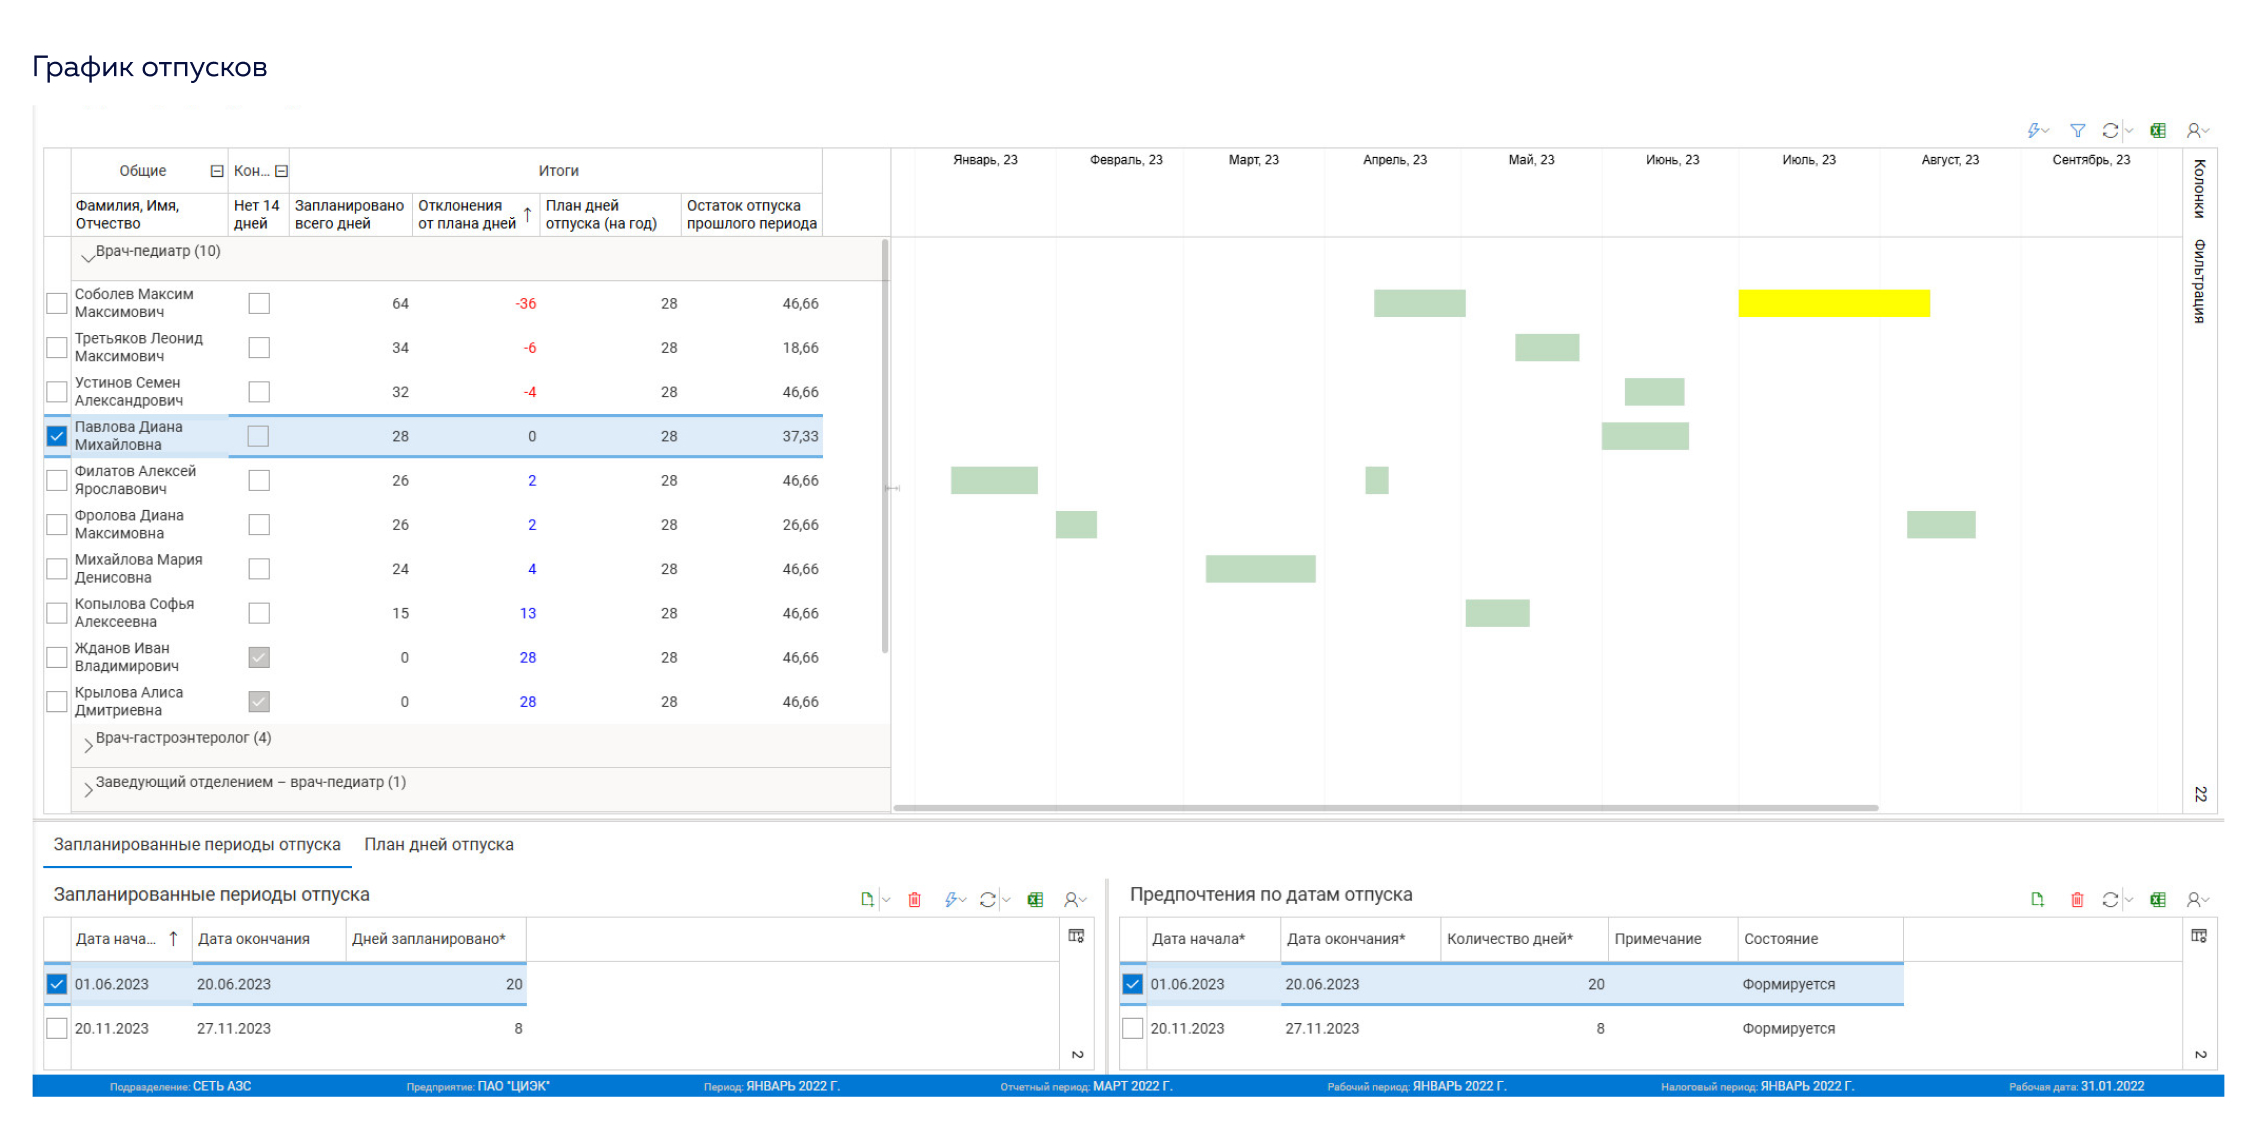
Task: Click the horizontal scrollbar under the timeline
Action: point(1385,807)
